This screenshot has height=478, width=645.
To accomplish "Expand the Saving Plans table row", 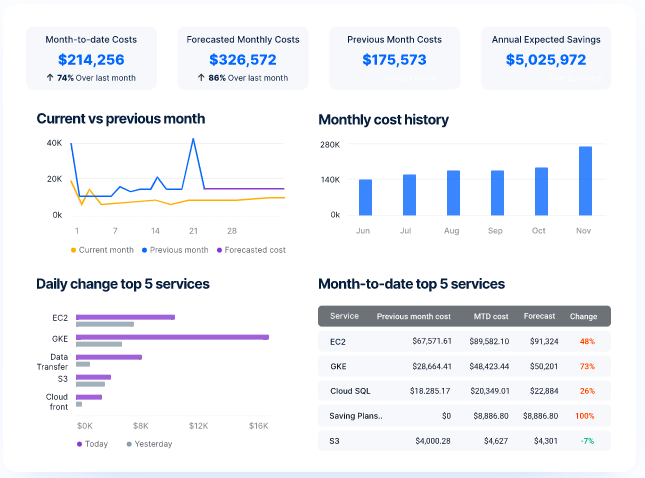I will 463,415.
